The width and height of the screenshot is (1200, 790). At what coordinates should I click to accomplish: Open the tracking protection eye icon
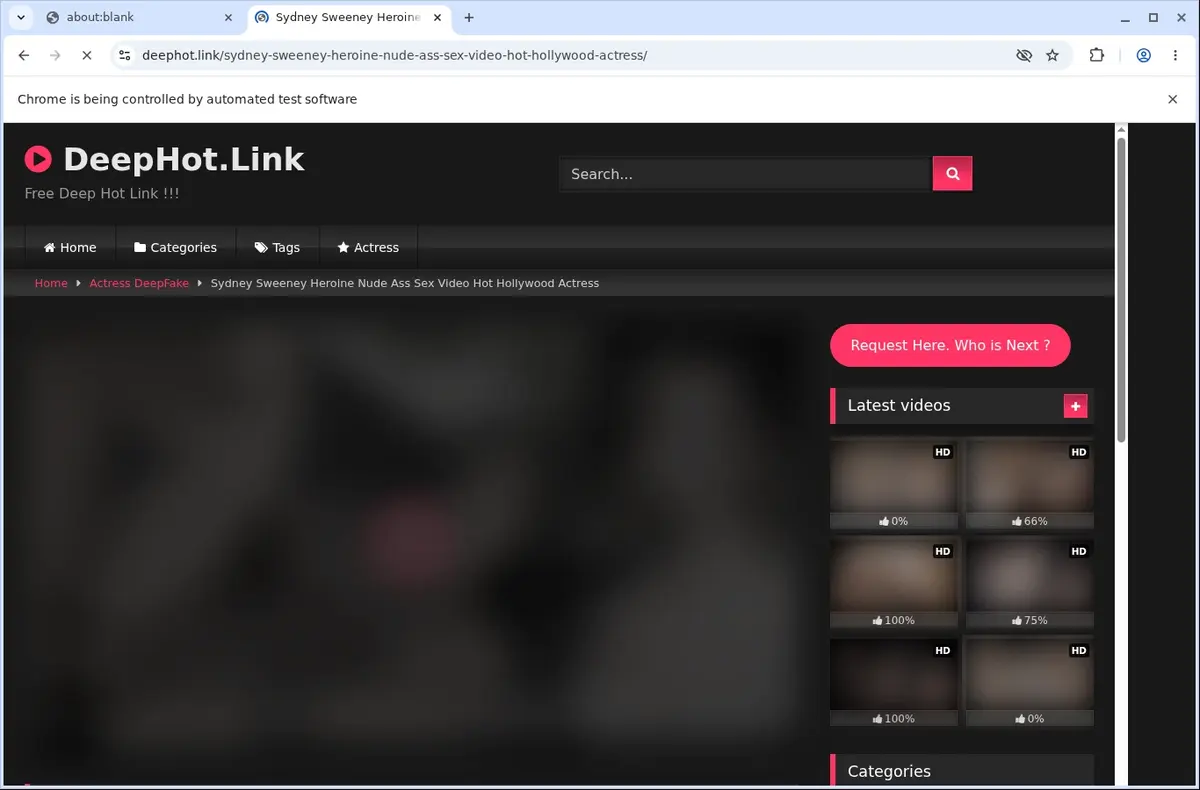[x=1024, y=55]
